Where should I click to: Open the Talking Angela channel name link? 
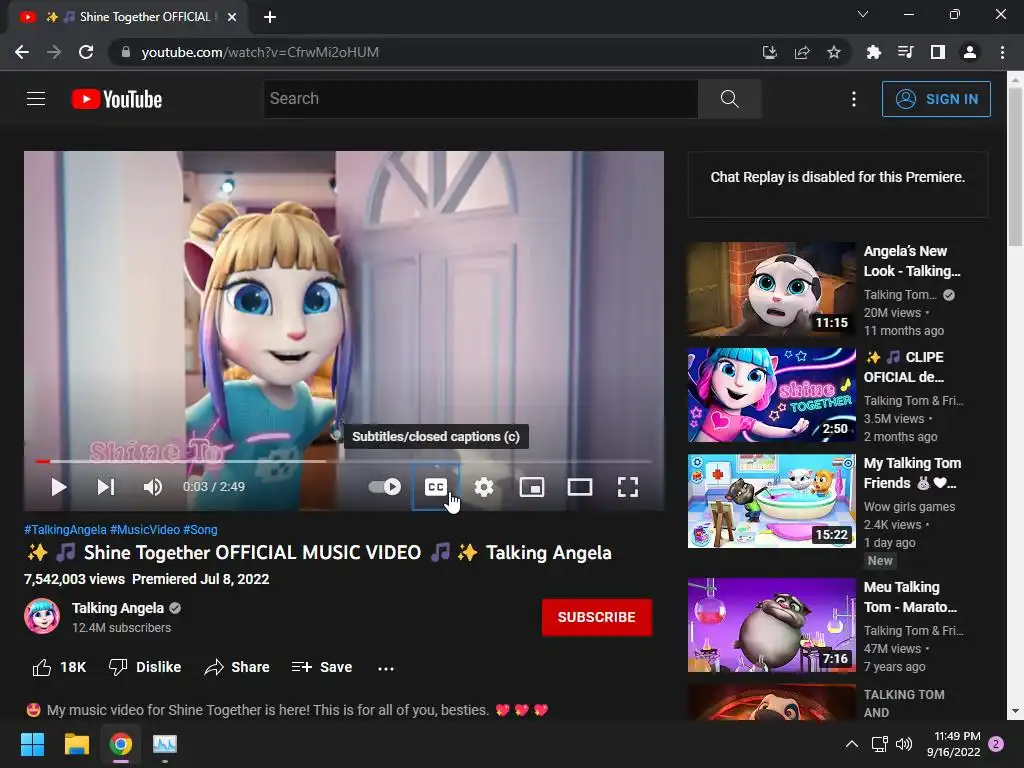tap(118, 608)
